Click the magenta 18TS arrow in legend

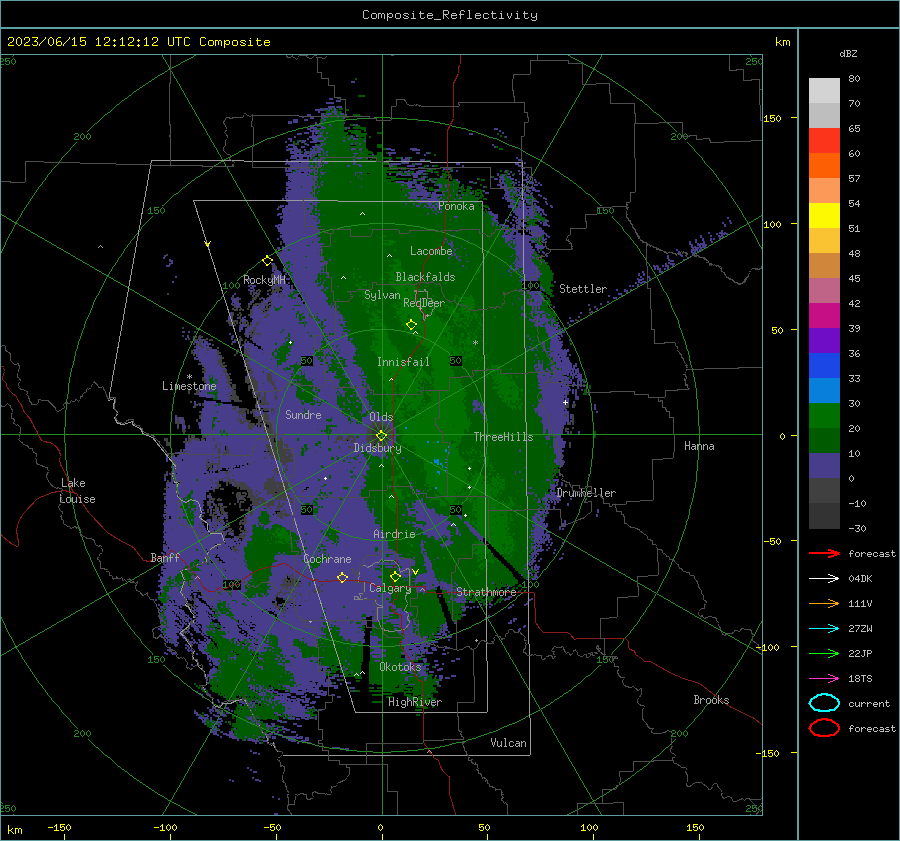pyautogui.click(x=824, y=679)
